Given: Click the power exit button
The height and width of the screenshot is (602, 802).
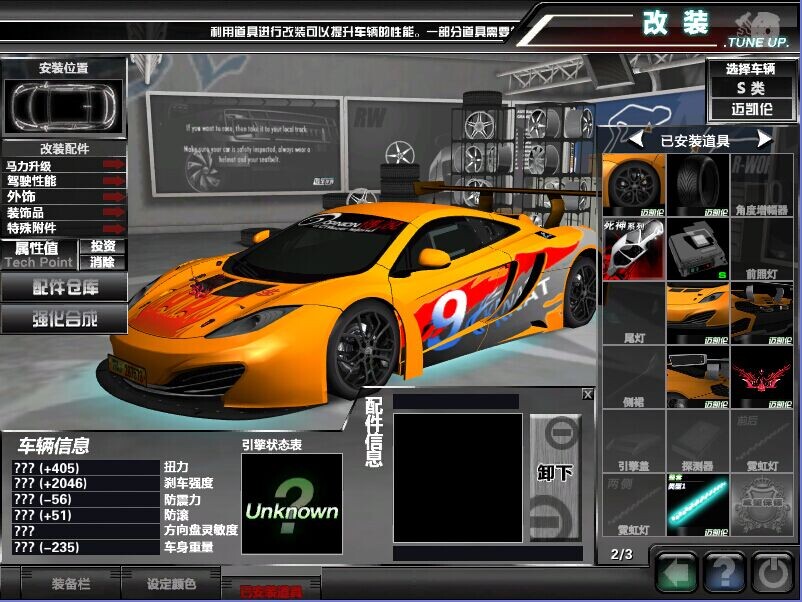Looking at the screenshot, I should click(772, 573).
